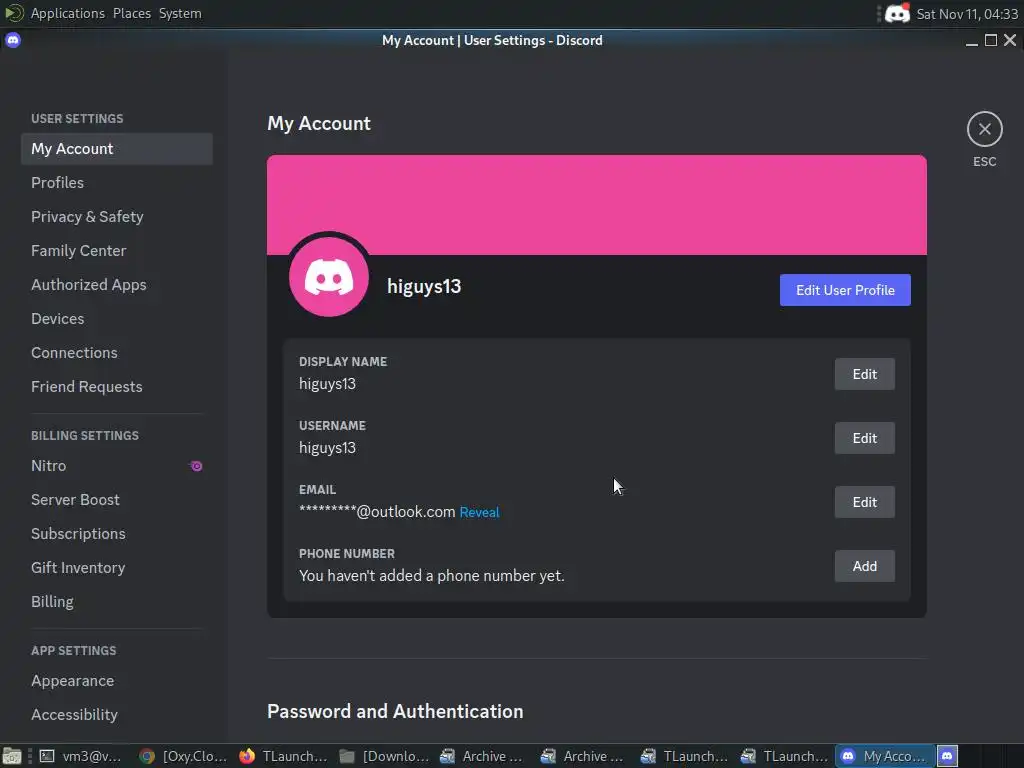The image size is (1024, 768).
Task: Click the Edit User Profile button
Action: point(845,290)
